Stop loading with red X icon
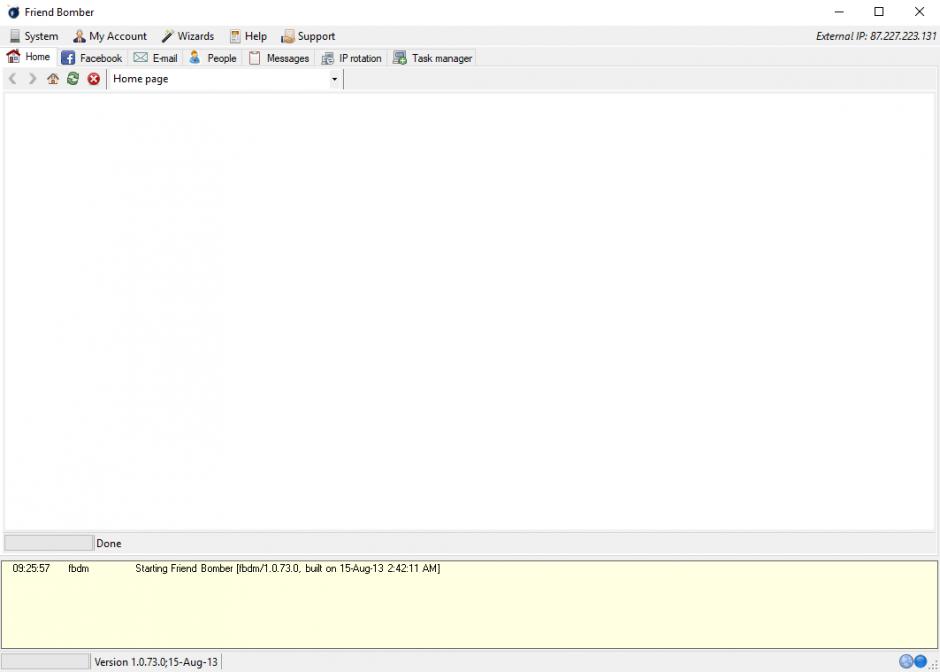This screenshot has width=940, height=672. (x=94, y=79)
